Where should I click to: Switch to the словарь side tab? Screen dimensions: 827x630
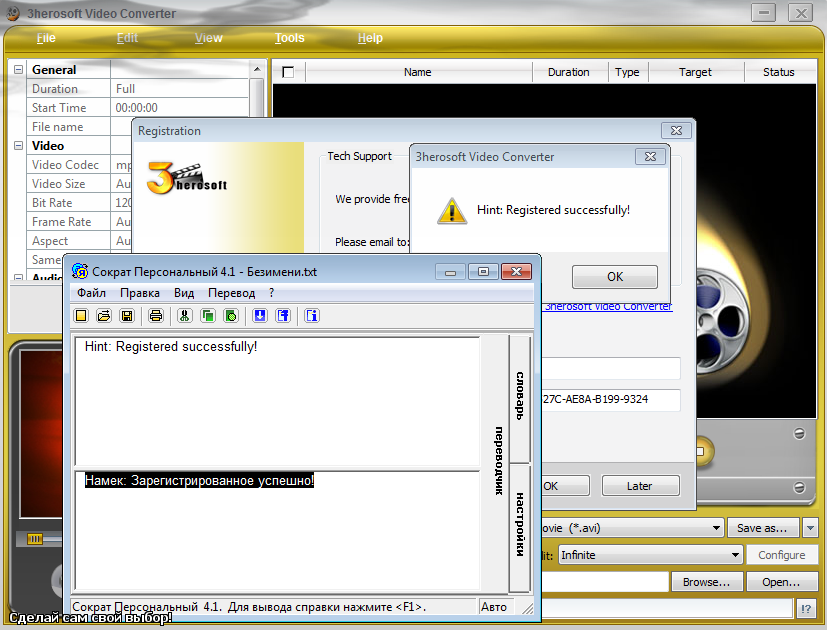520,397
